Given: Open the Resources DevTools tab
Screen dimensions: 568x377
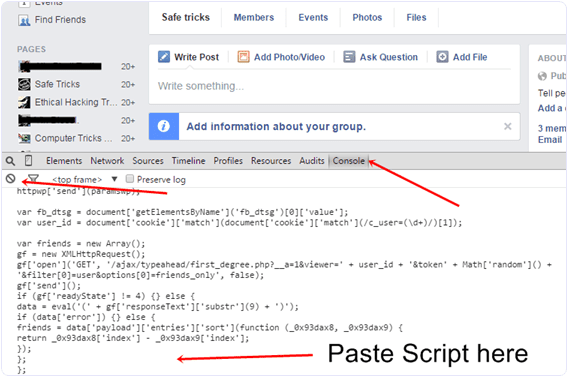Looking at the screenshot, I should (271, 161).
